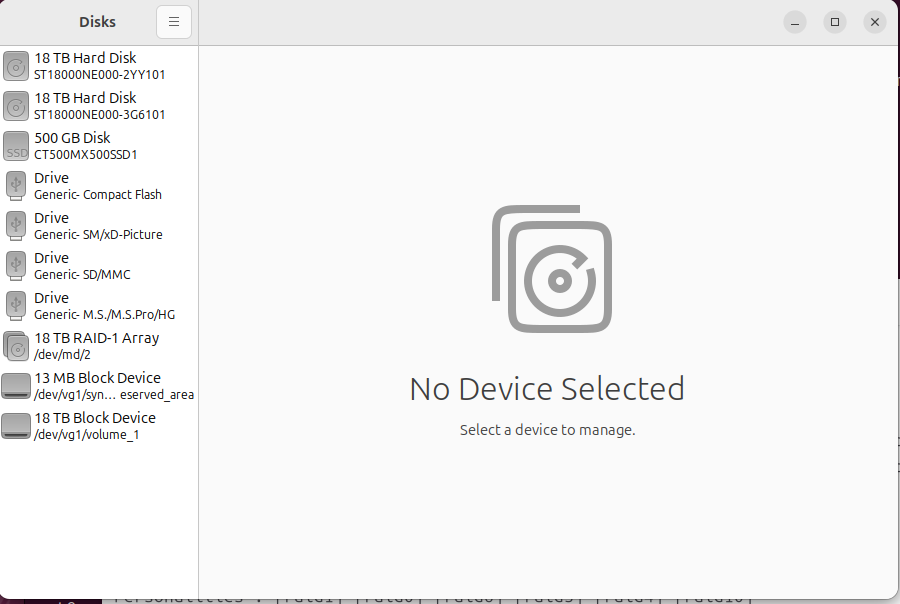Select the ST18000NE000-2YY101 hard disk icon
This screenshot has height=604, width=900.
[16, 66]
